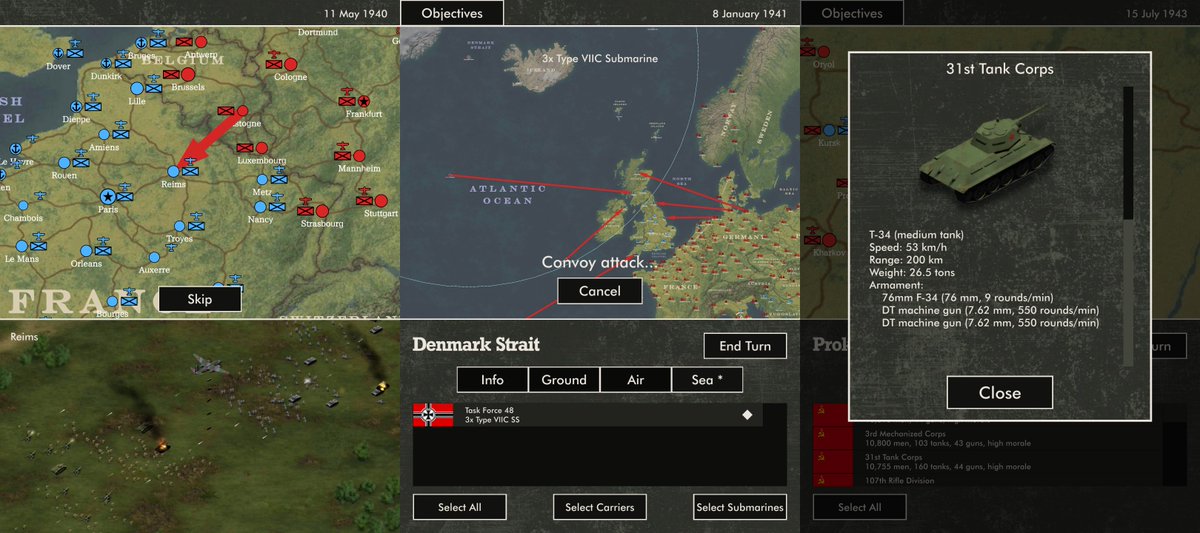Image resolution: width=1200 pixels, height=533 pixels.
Task: Select the Paris capital star marker
Action: pos(106,196)
